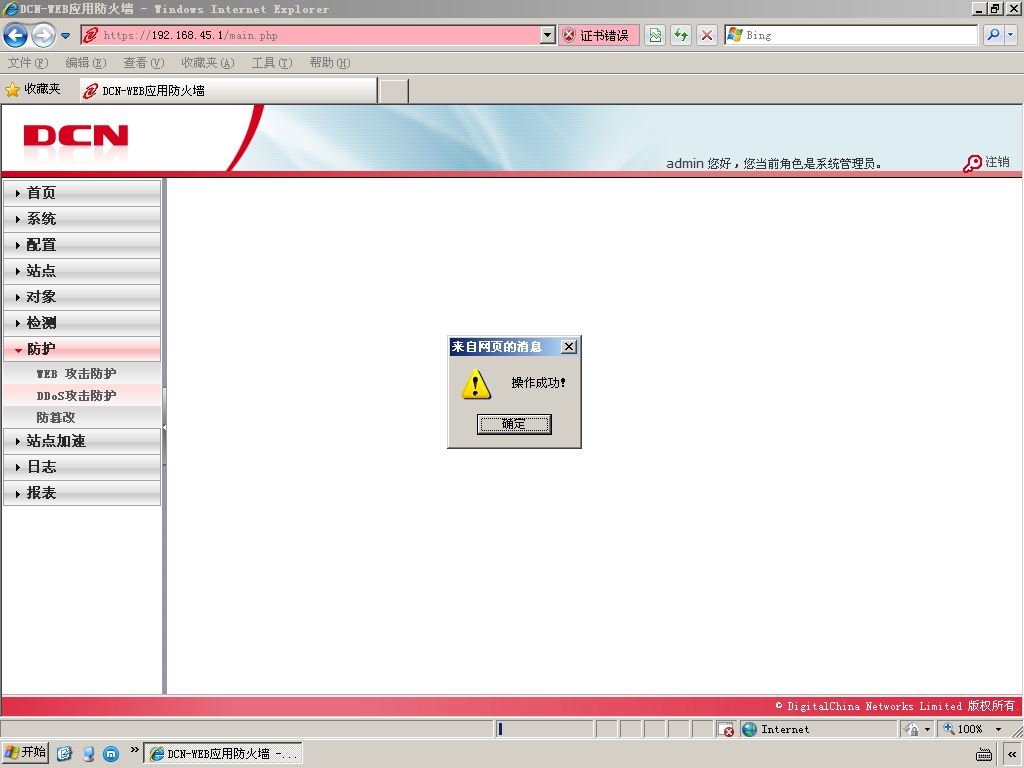Screen dimensions: 1024x768
Task: Click the protected mode lock icon
Action: (x=912, y=729)
